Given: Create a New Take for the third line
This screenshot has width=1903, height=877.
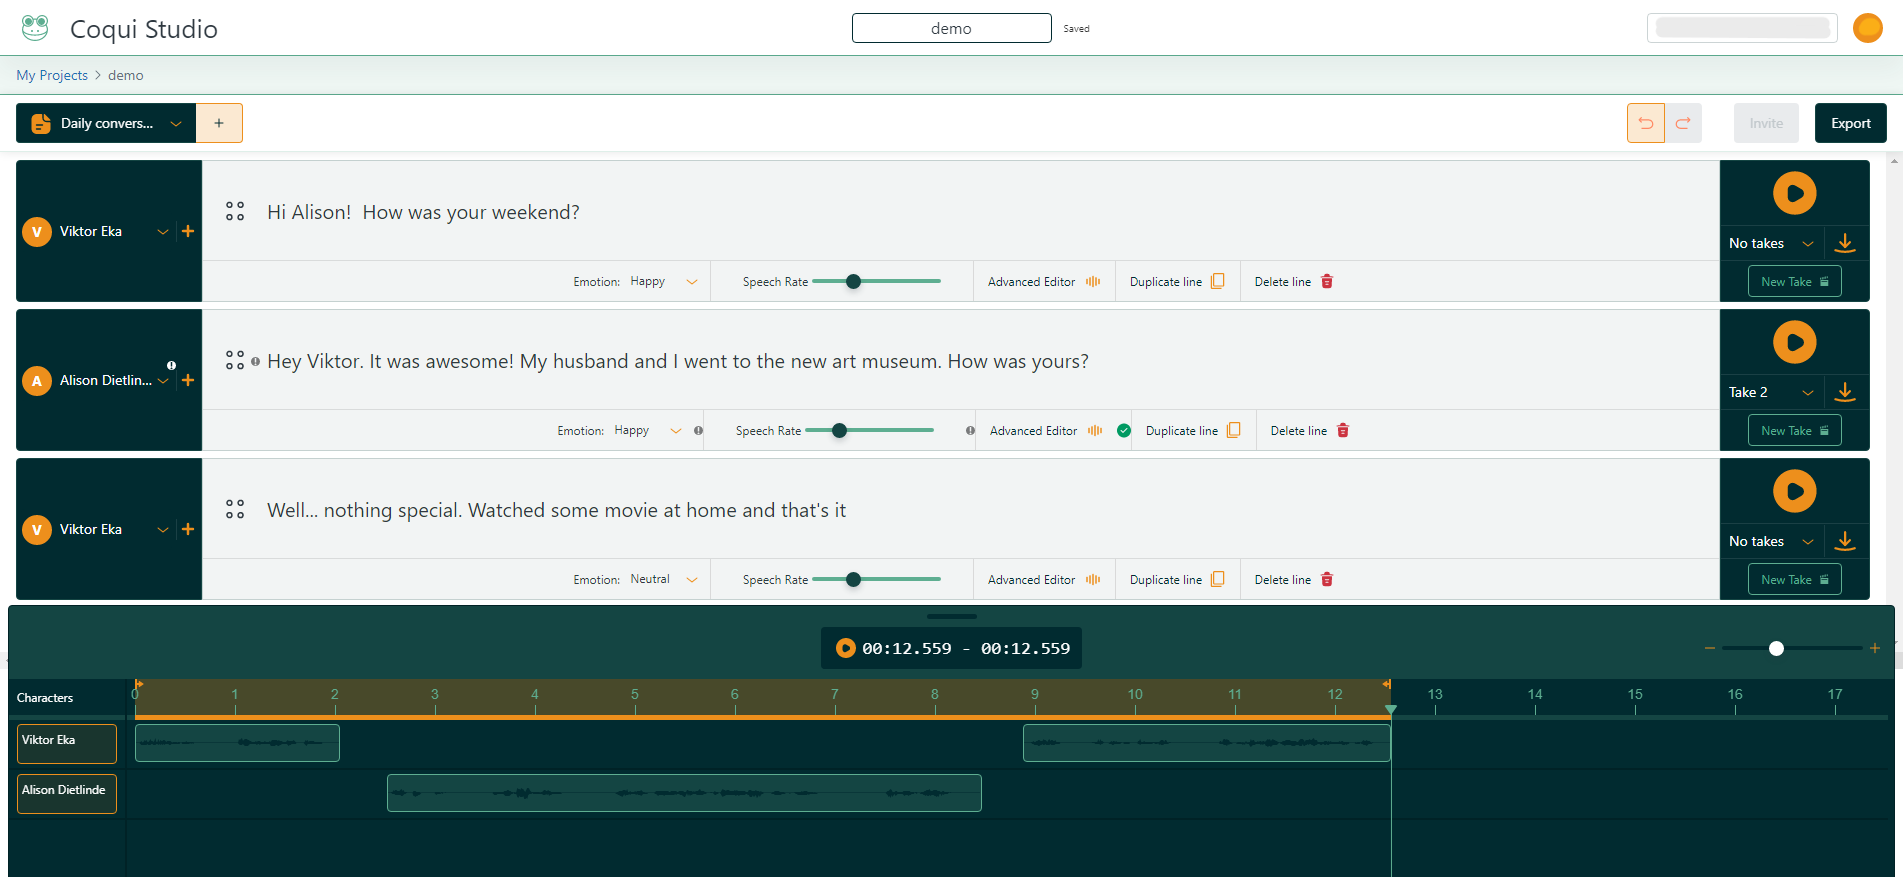Looking at the screenshot, I should (x=1794, y=580).
